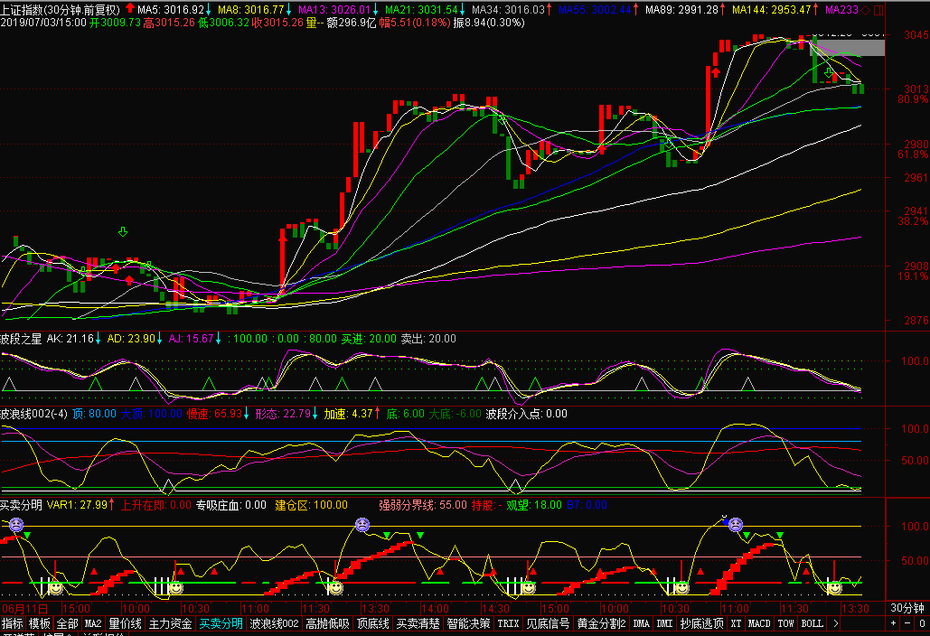Switch to the 黄金分割2 indicator tab
Screen dimensions: 930x636
(601, 624)
